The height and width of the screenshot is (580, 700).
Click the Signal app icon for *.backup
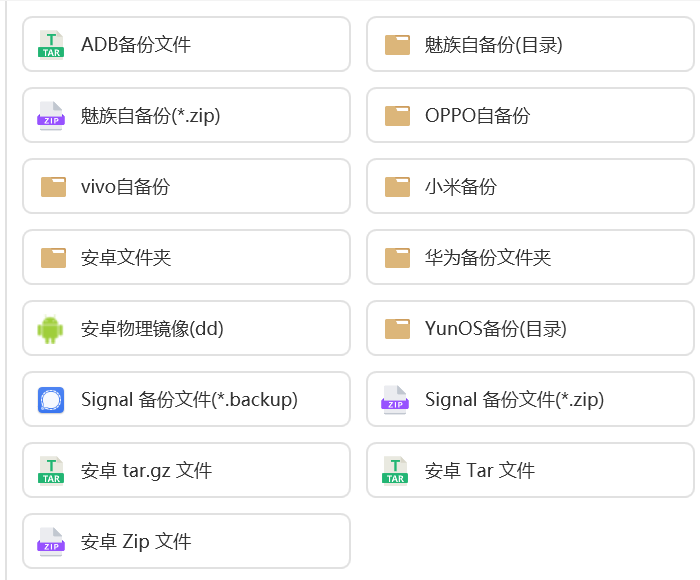click(x=51, y=400)
